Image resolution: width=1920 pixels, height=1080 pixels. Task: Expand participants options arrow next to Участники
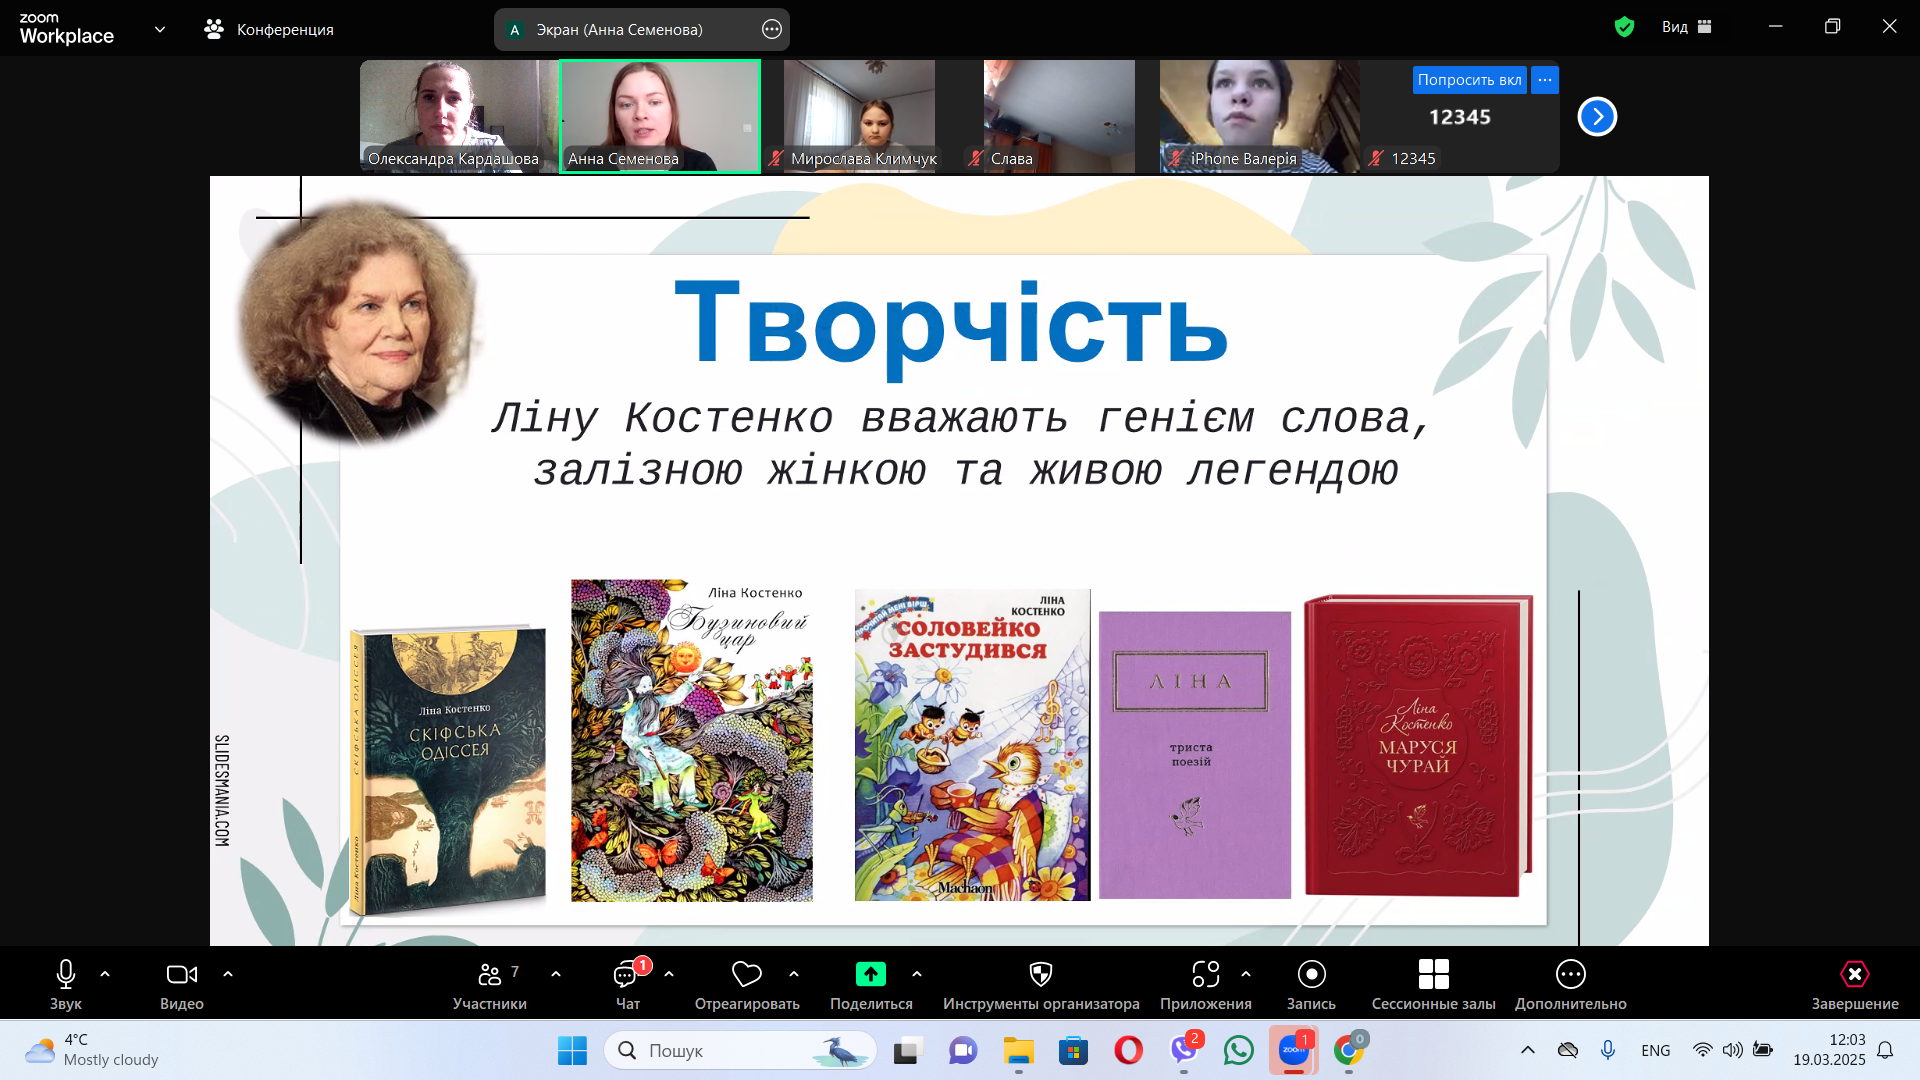(556, 974)
